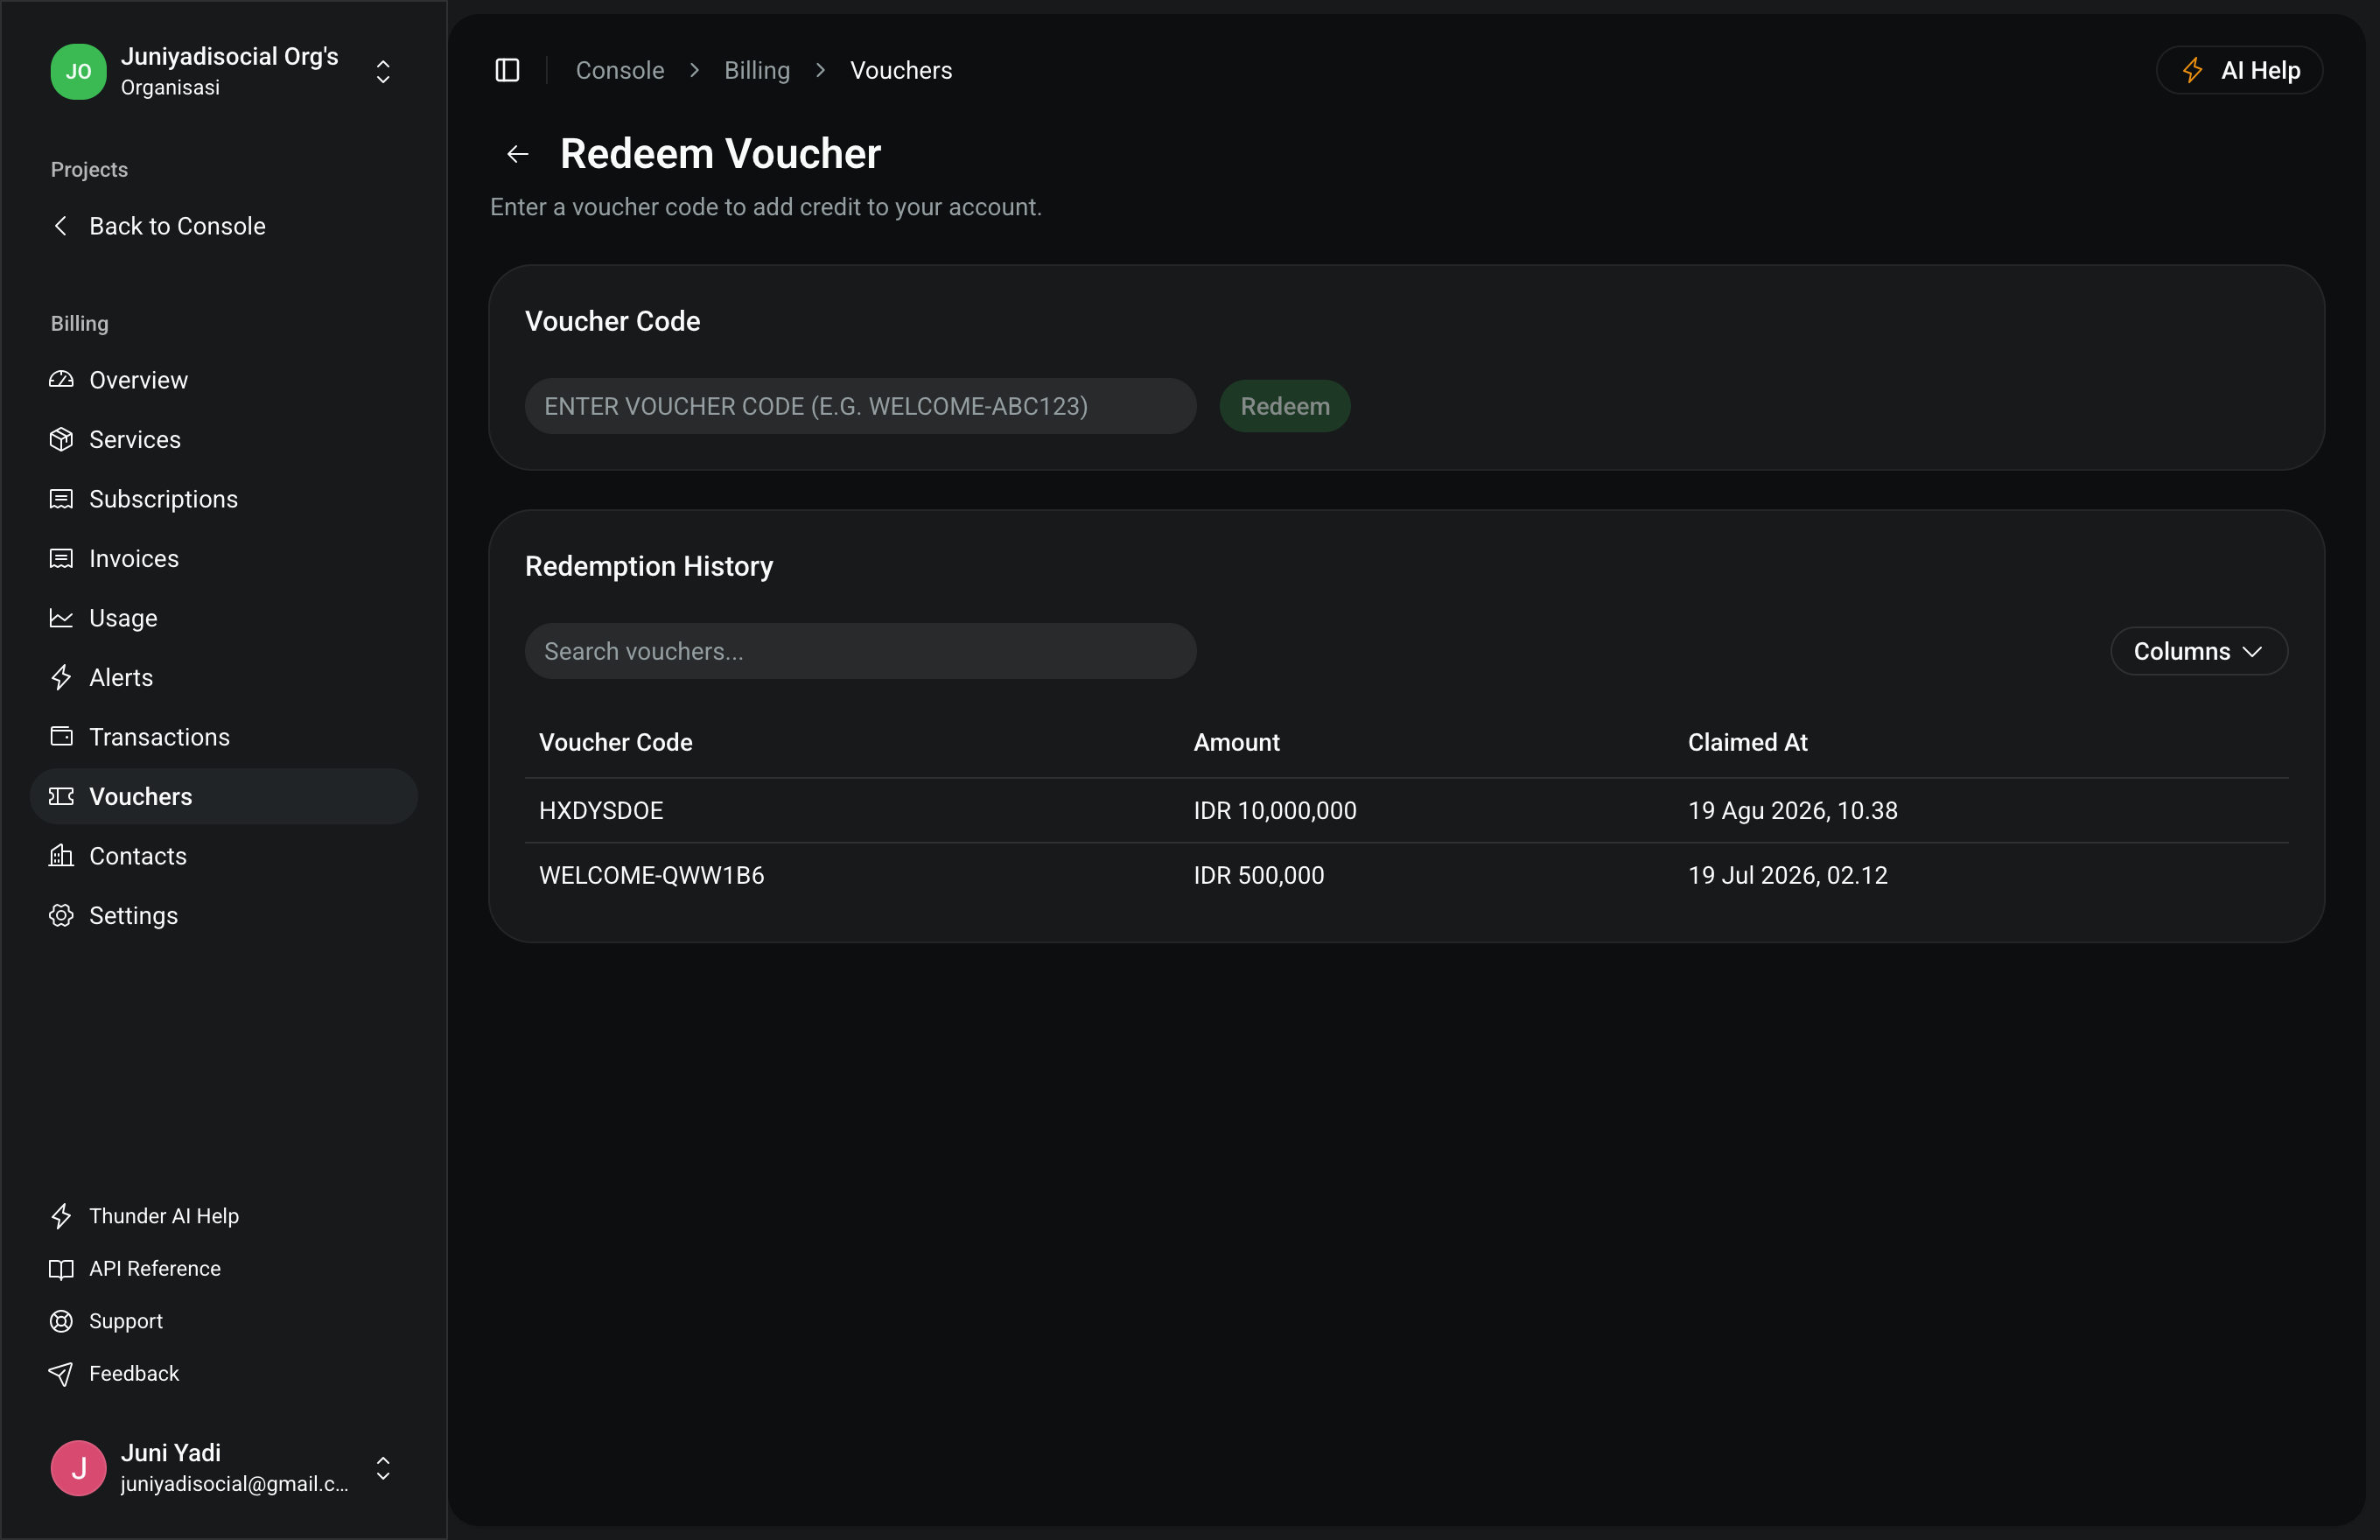
Task: Click the Overview gauge icon
Action: point(61,380)
